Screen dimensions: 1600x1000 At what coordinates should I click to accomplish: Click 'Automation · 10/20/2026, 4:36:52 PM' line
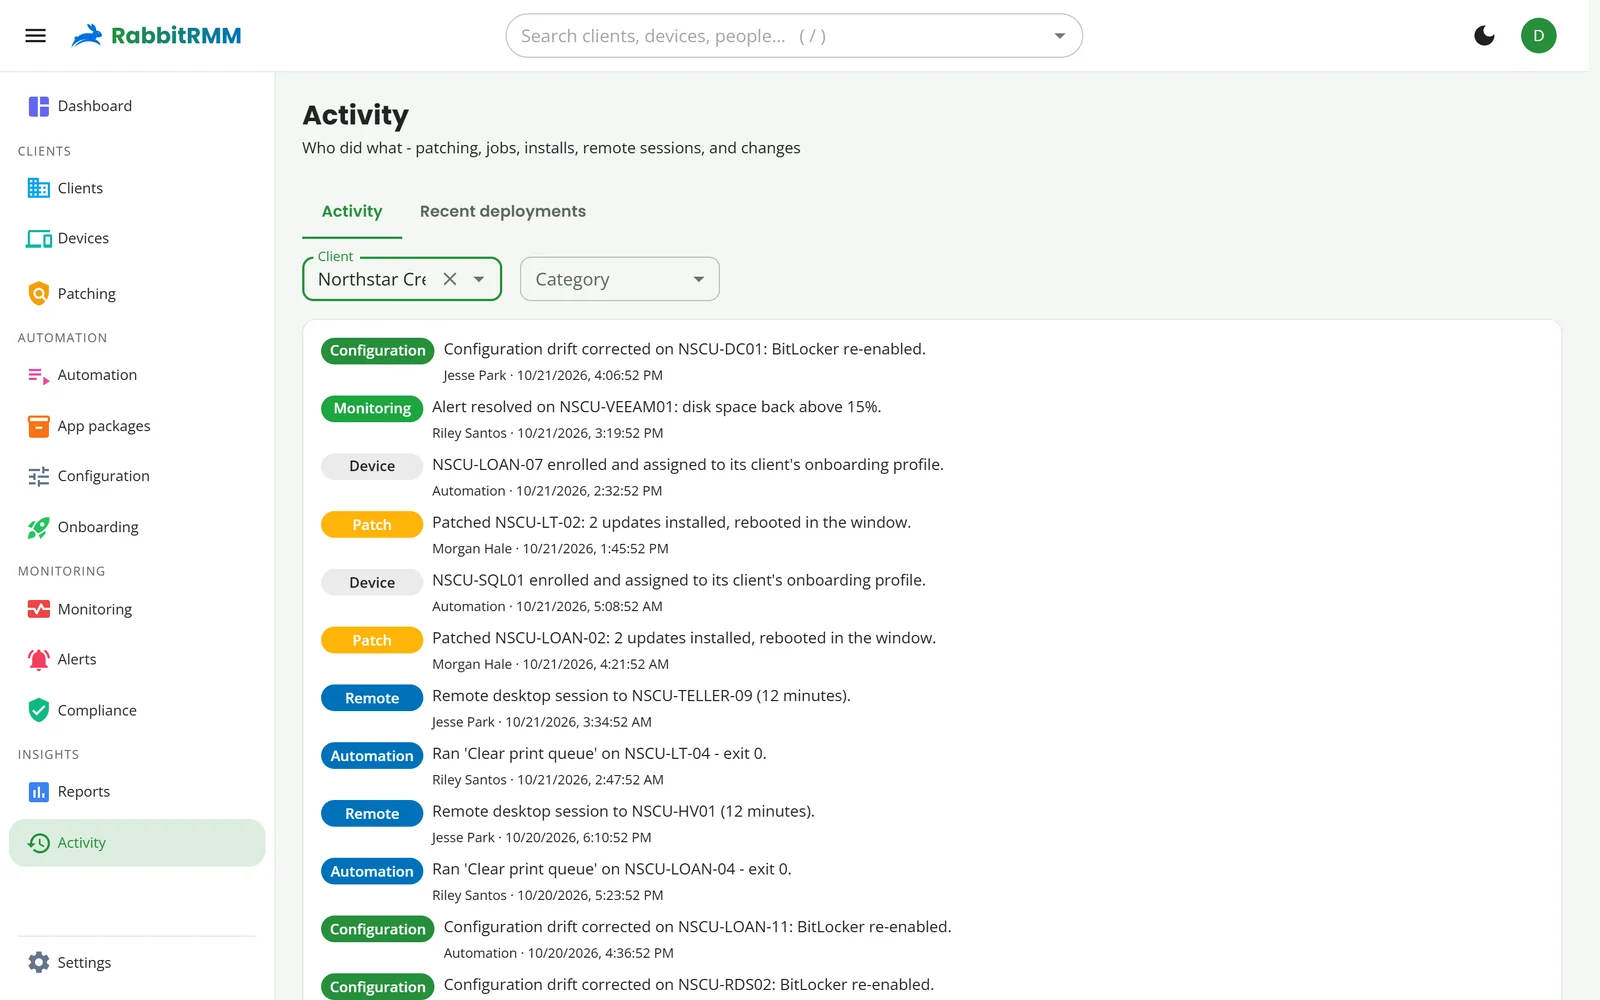click(x=559, y=954)
